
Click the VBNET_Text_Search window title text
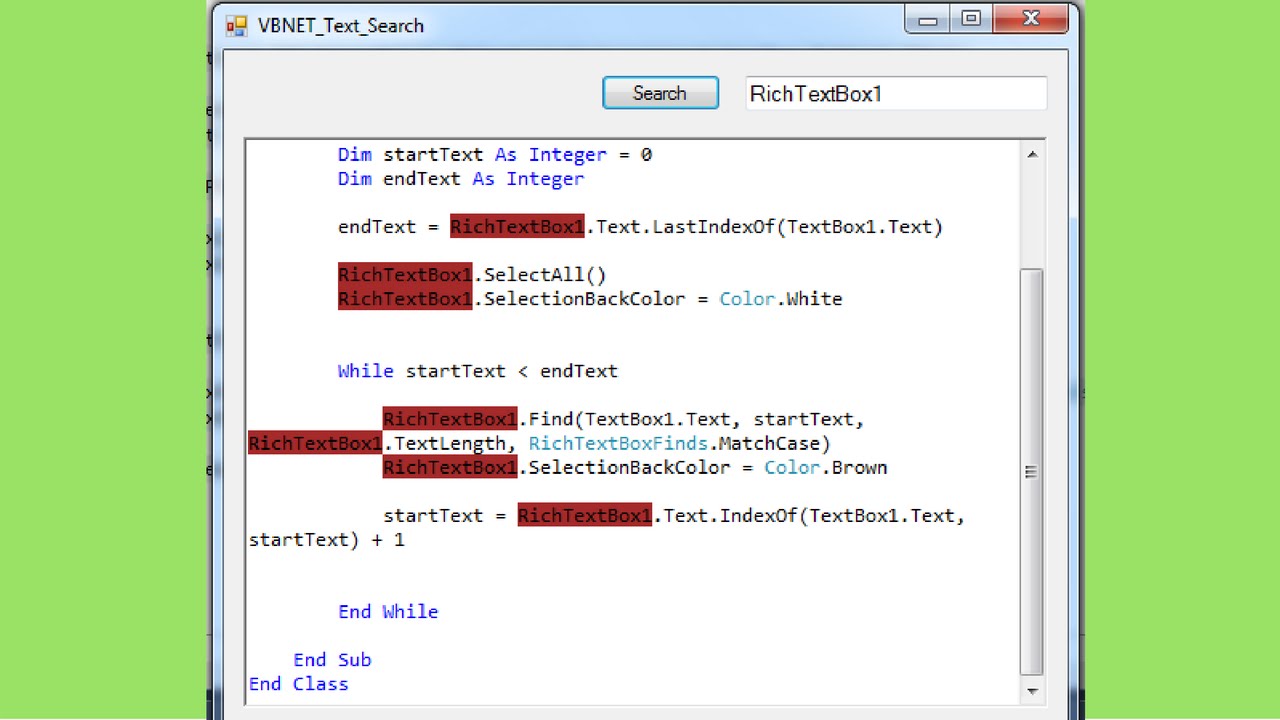pos(341,26)
